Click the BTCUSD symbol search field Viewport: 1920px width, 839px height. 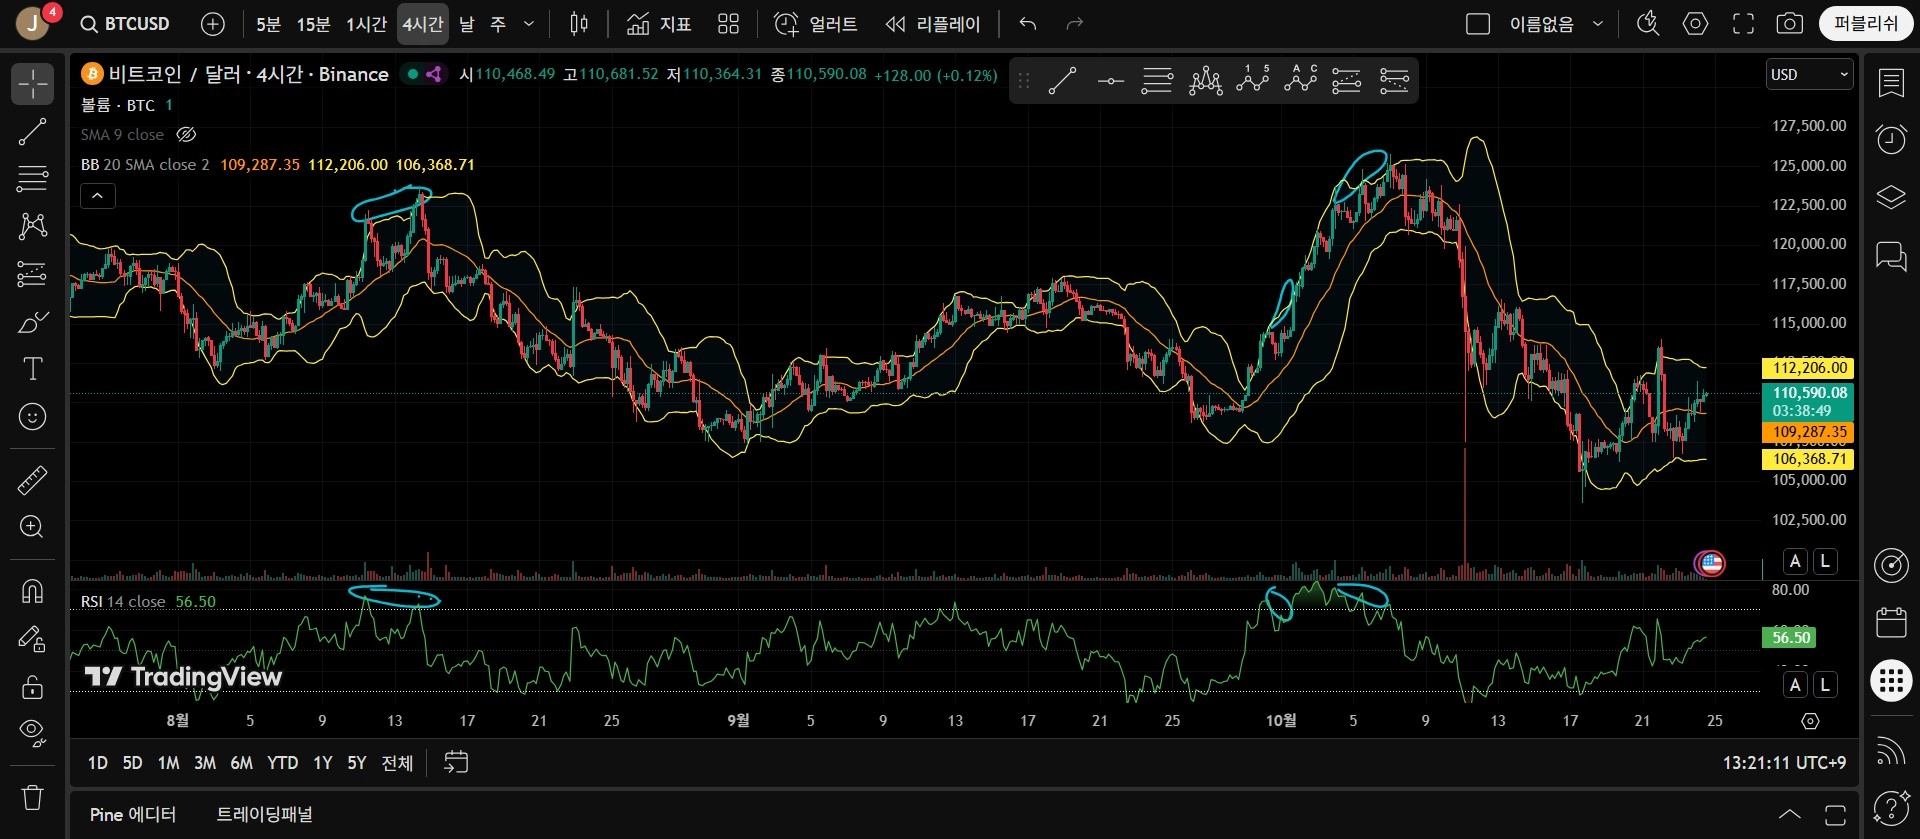[x=126, y=24]
